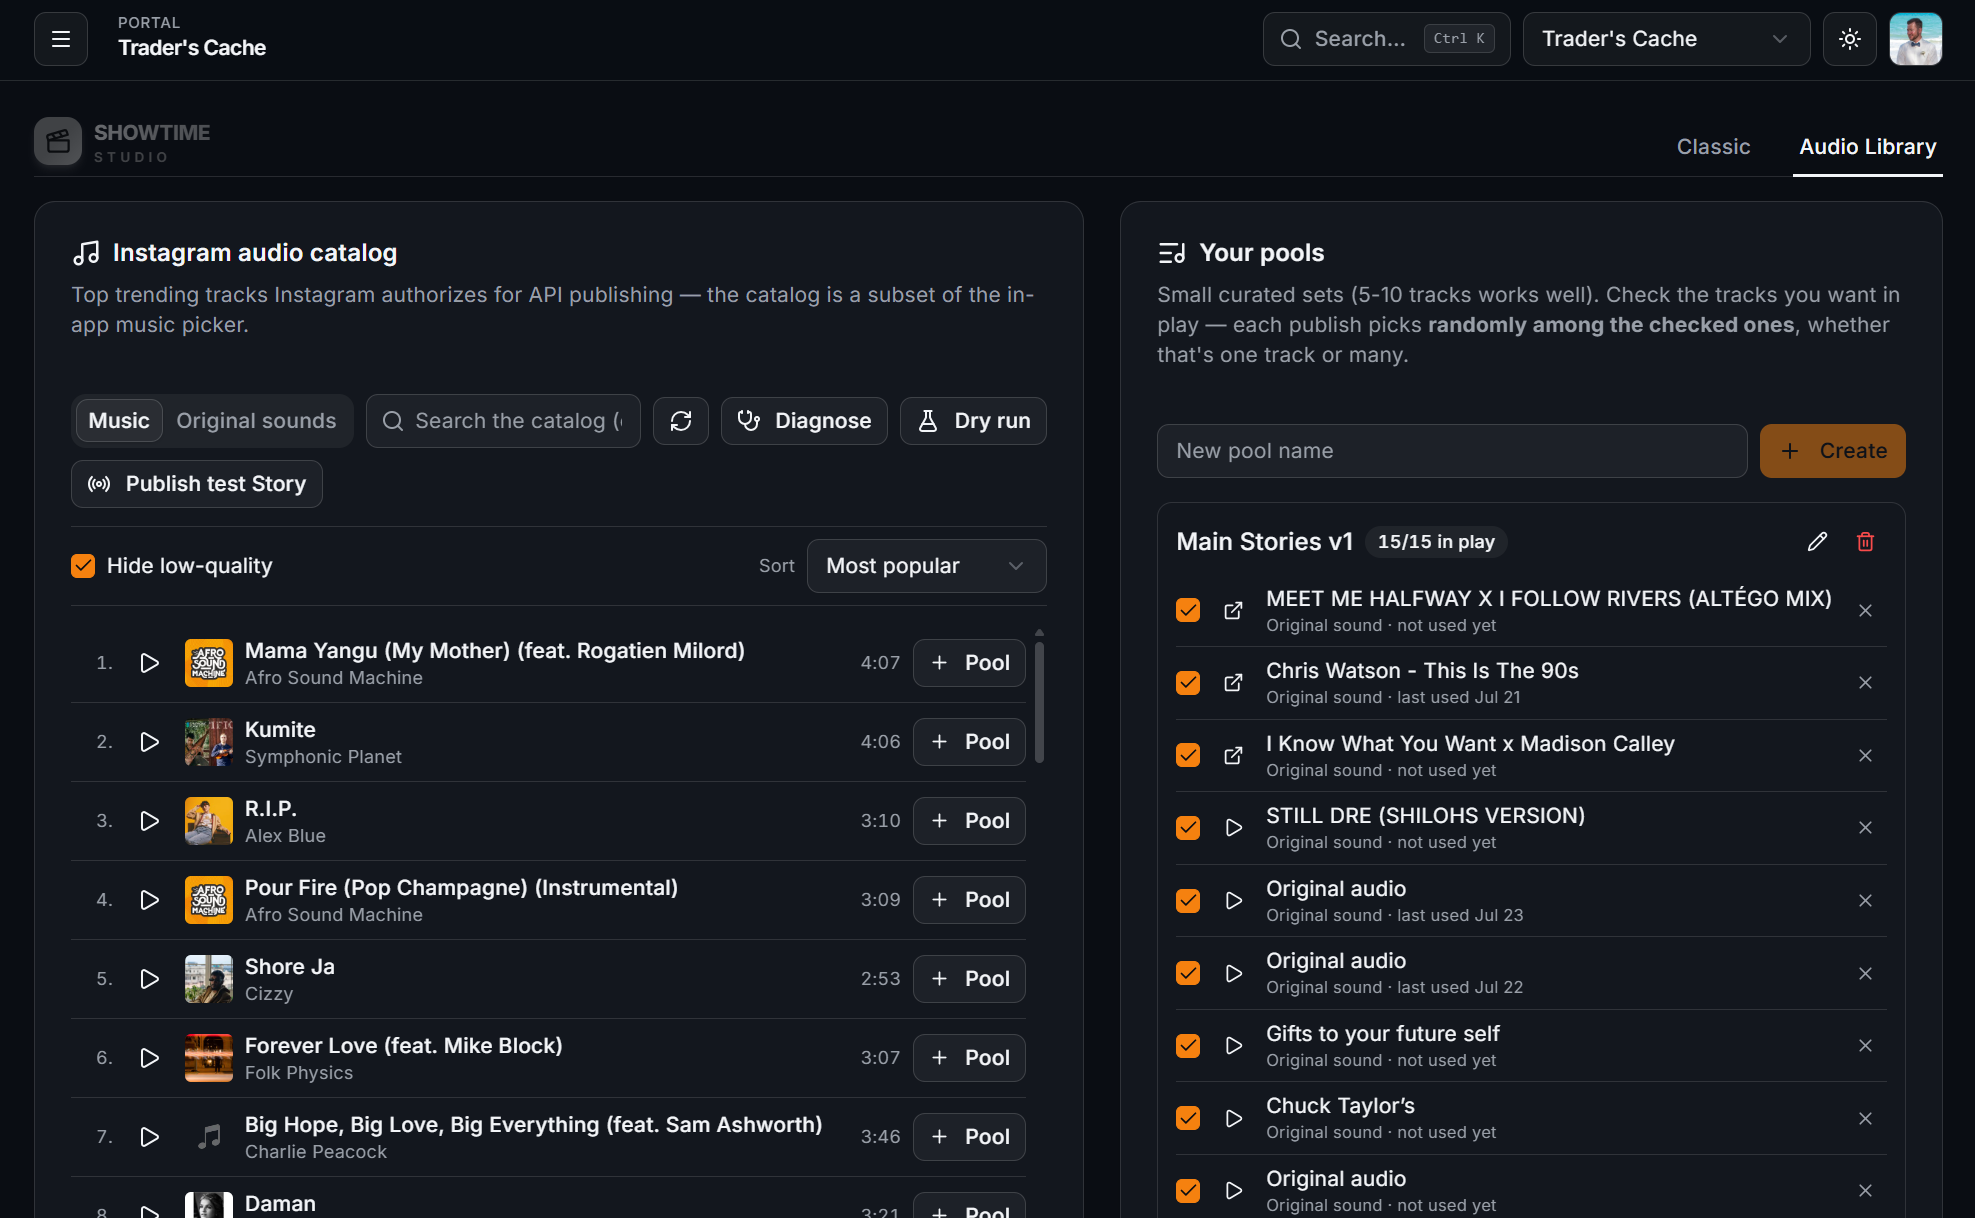Open the Most popular sort dropdown
This screenshot has width=1975, height=1218.
pos(926,566)
